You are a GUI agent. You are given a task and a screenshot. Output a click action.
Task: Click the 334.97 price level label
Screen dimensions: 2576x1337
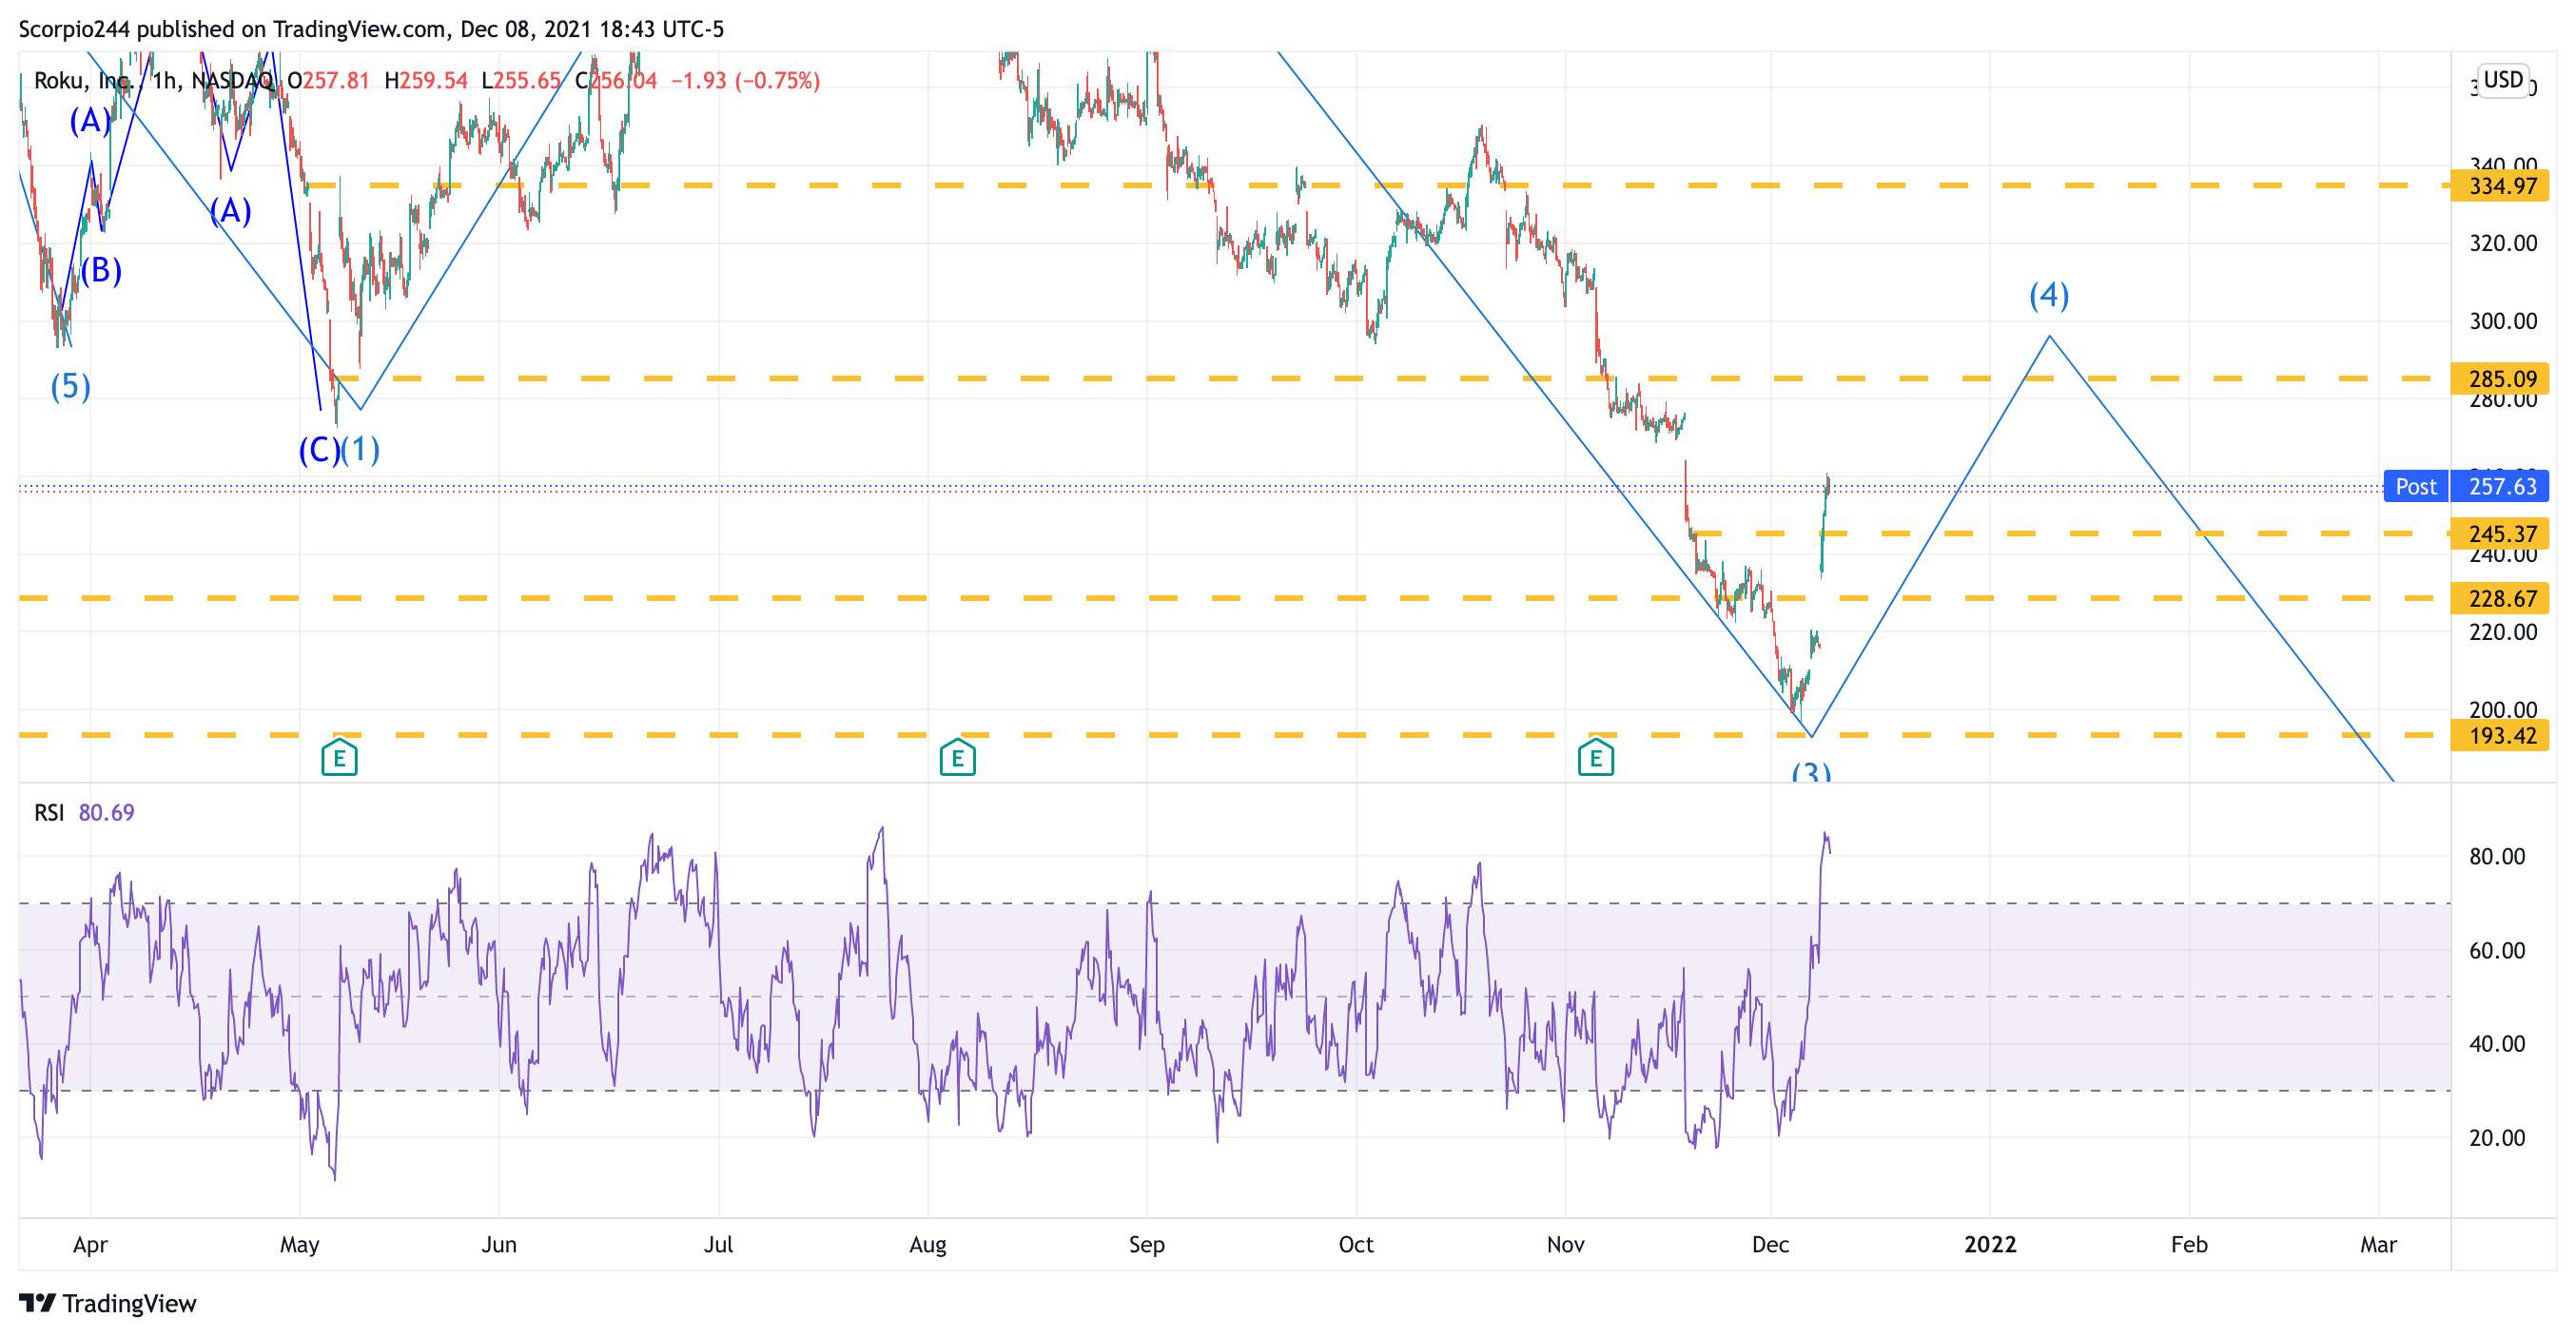[2501, 186]
